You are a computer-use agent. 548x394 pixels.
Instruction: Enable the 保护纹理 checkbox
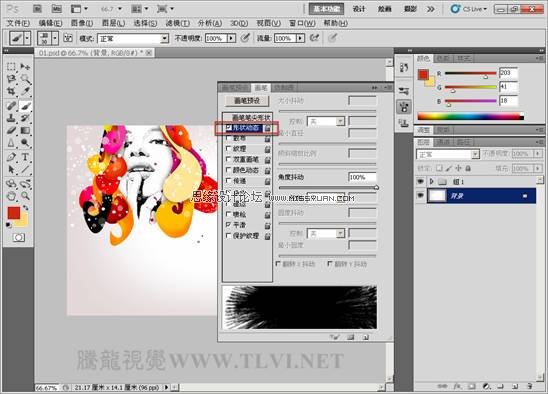pos(229,236)
